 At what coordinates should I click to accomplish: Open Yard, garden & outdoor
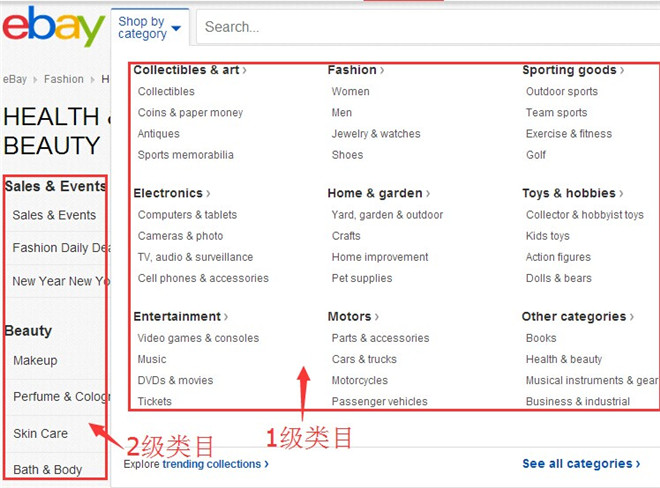[x=387, y=215]
